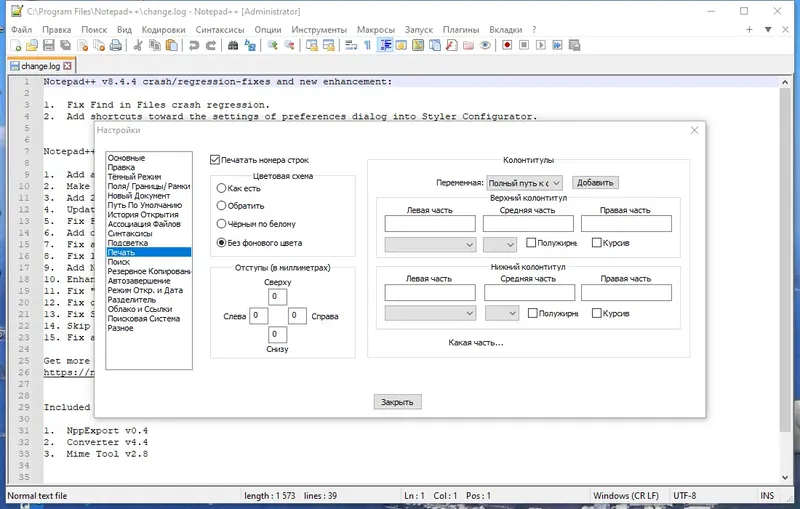
Task: Click Run Macro Multiple Times icon
Action: (x=557, y=45)
